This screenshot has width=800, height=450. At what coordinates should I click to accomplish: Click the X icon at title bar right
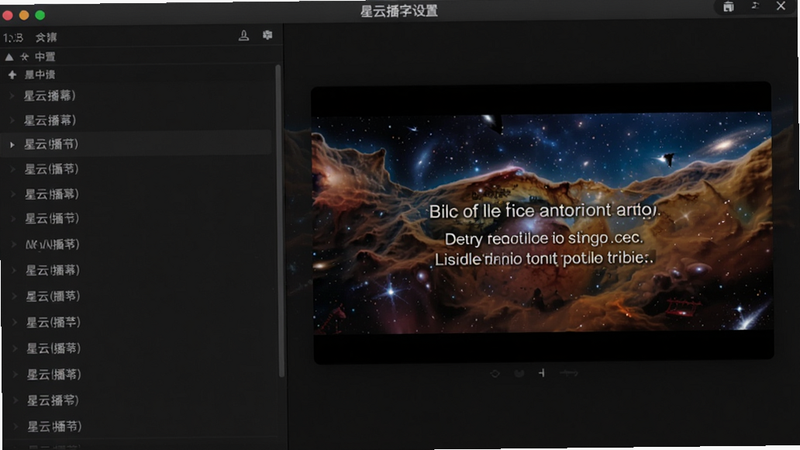click(x=781, y=6)
